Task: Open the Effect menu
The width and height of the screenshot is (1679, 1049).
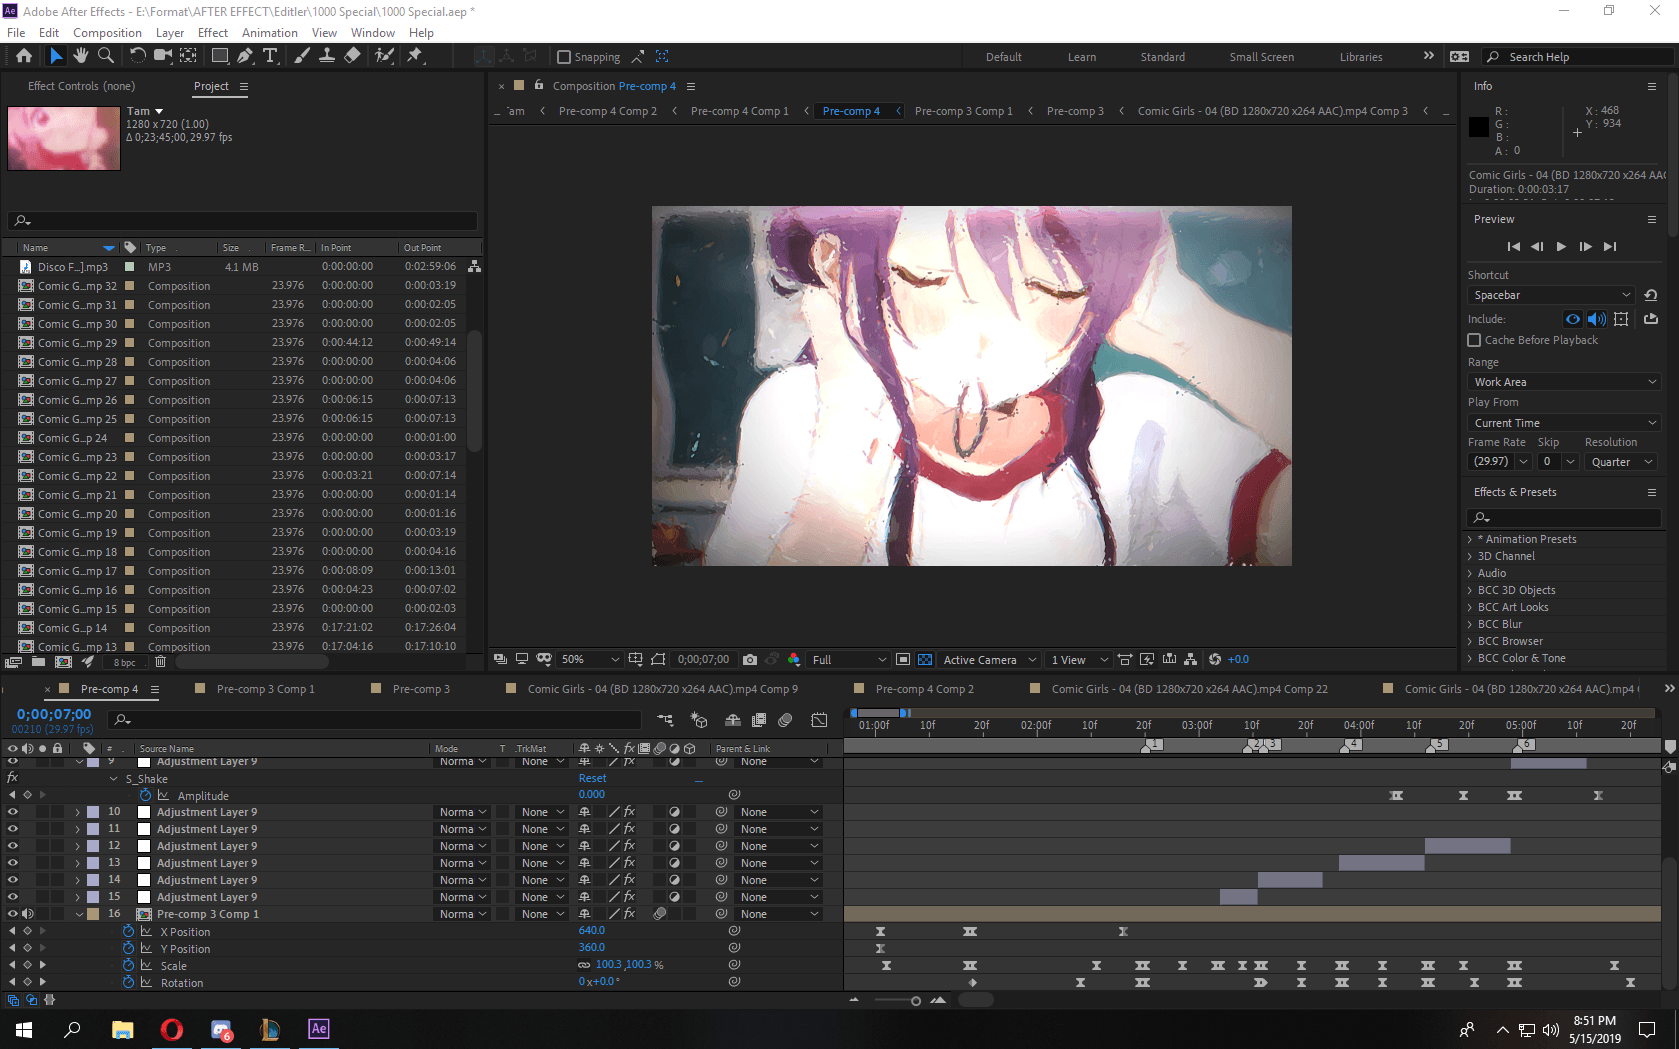Action: point(213,33)
